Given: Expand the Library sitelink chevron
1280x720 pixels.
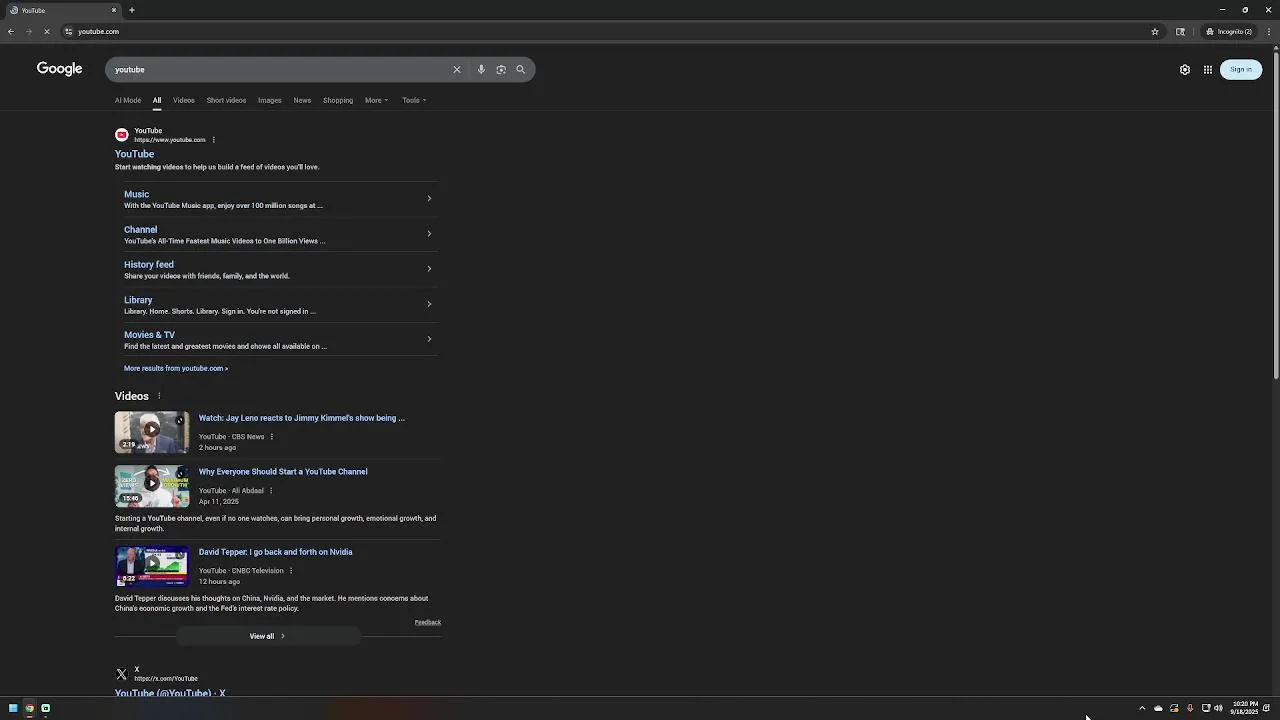Looking at the screenshot, I should [x=429, y=304].
